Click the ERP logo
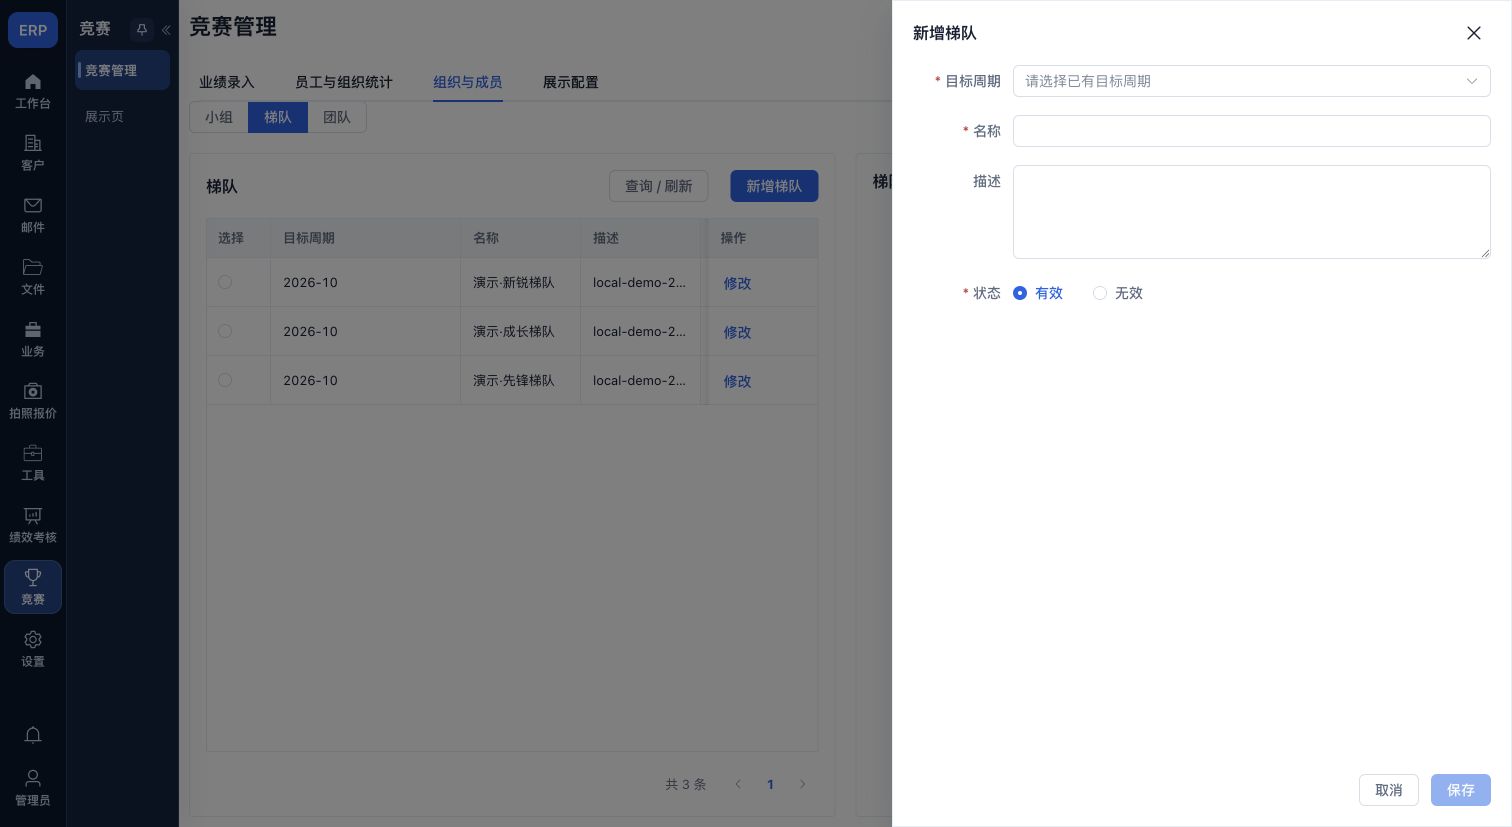The width and height of the screenshot is (1512, 827). [33, 30]
